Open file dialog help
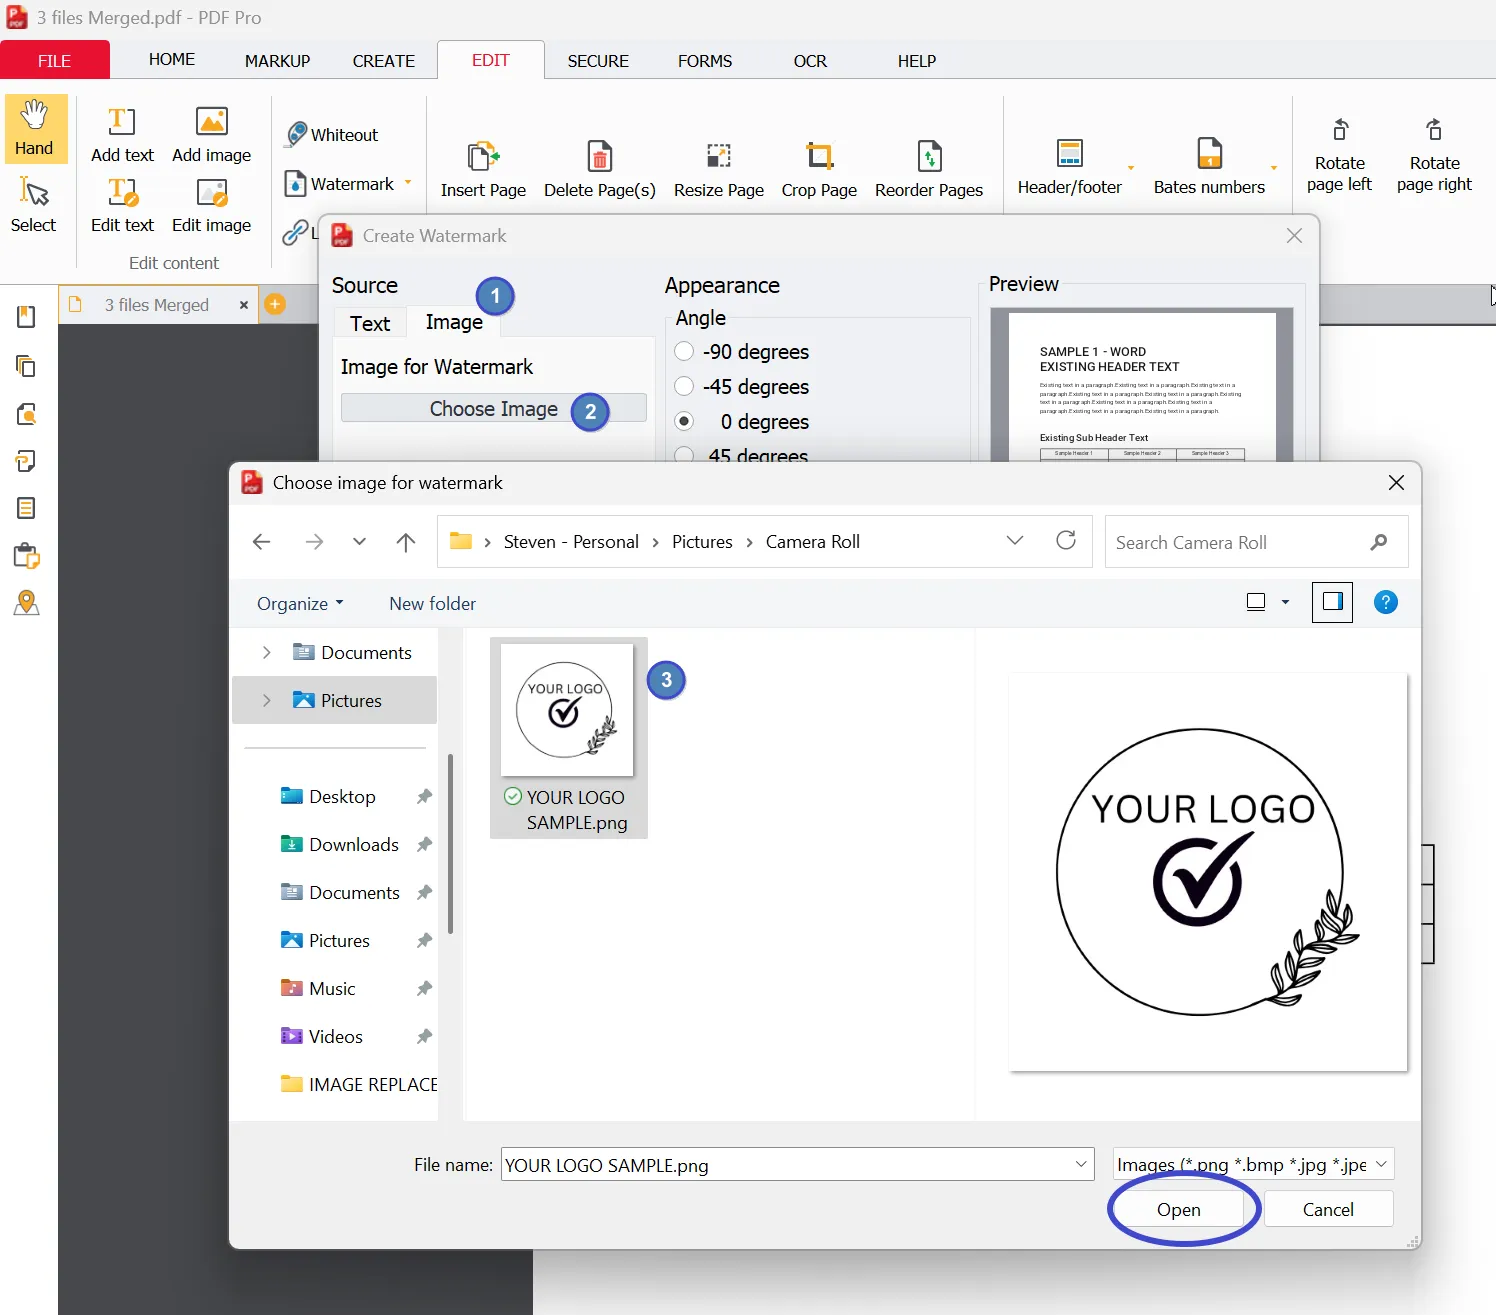The width and height of the screenshot is (1496, 1315). [1385, 602]
